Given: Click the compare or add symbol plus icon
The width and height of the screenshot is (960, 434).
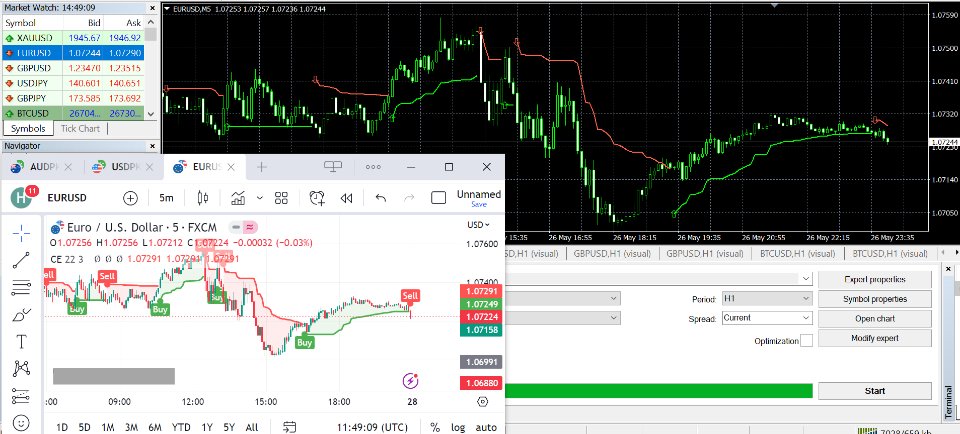Looking at the screenshot, I should [130, 198].
